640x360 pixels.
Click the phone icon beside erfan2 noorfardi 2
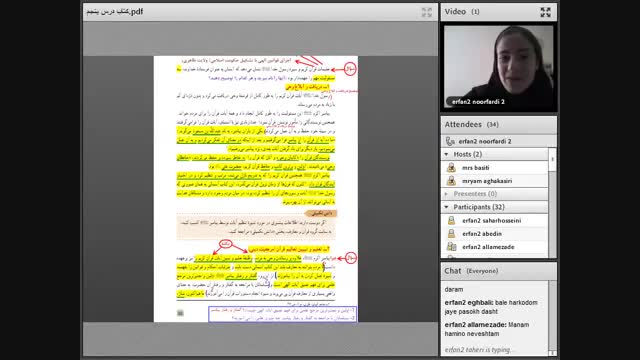[x=450, y=141]
